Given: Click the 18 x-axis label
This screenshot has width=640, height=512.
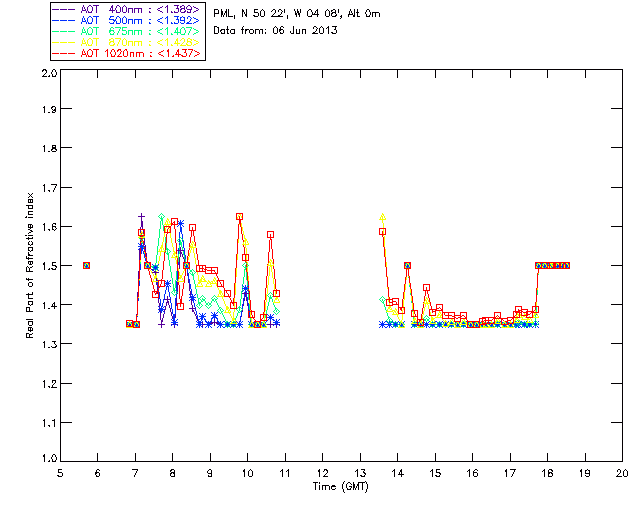Looking at the screenshot, I should point(547,473).
